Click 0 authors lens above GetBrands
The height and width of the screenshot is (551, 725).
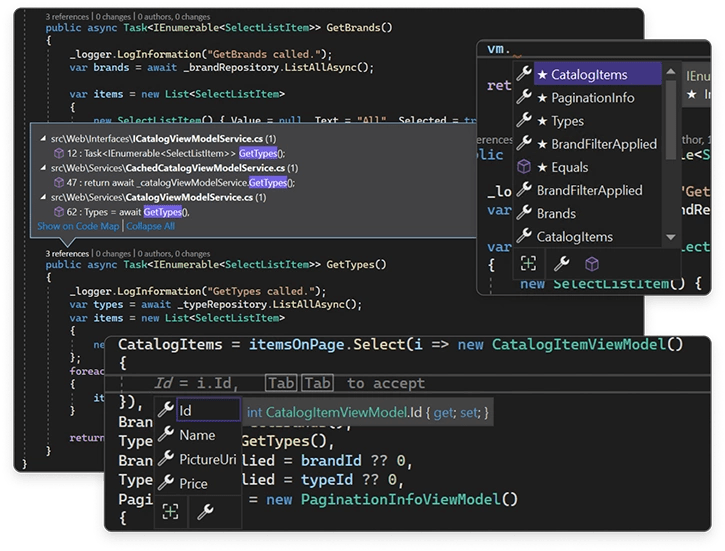[154, 17]
